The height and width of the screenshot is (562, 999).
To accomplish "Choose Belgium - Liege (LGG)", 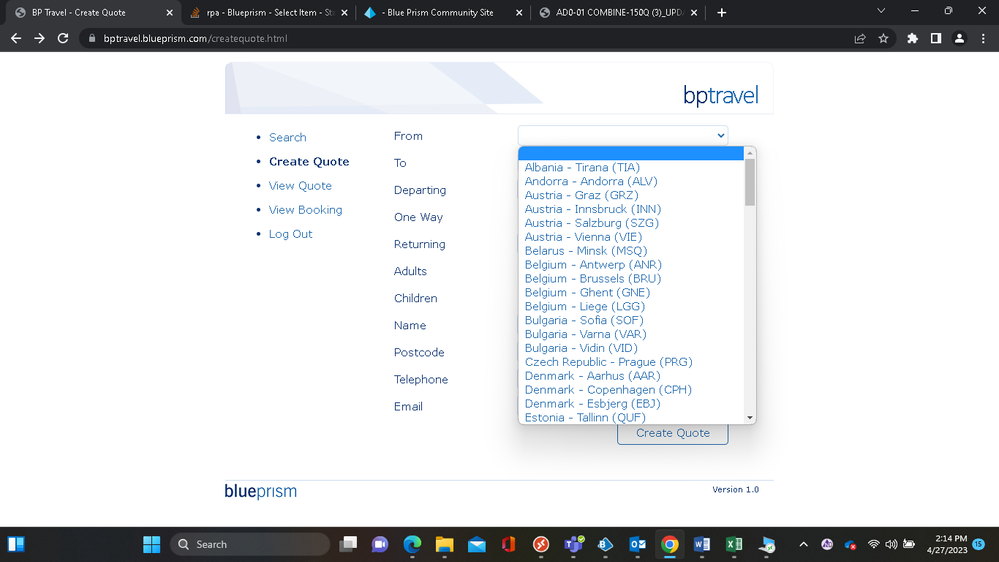I will [x=631, y=306].
